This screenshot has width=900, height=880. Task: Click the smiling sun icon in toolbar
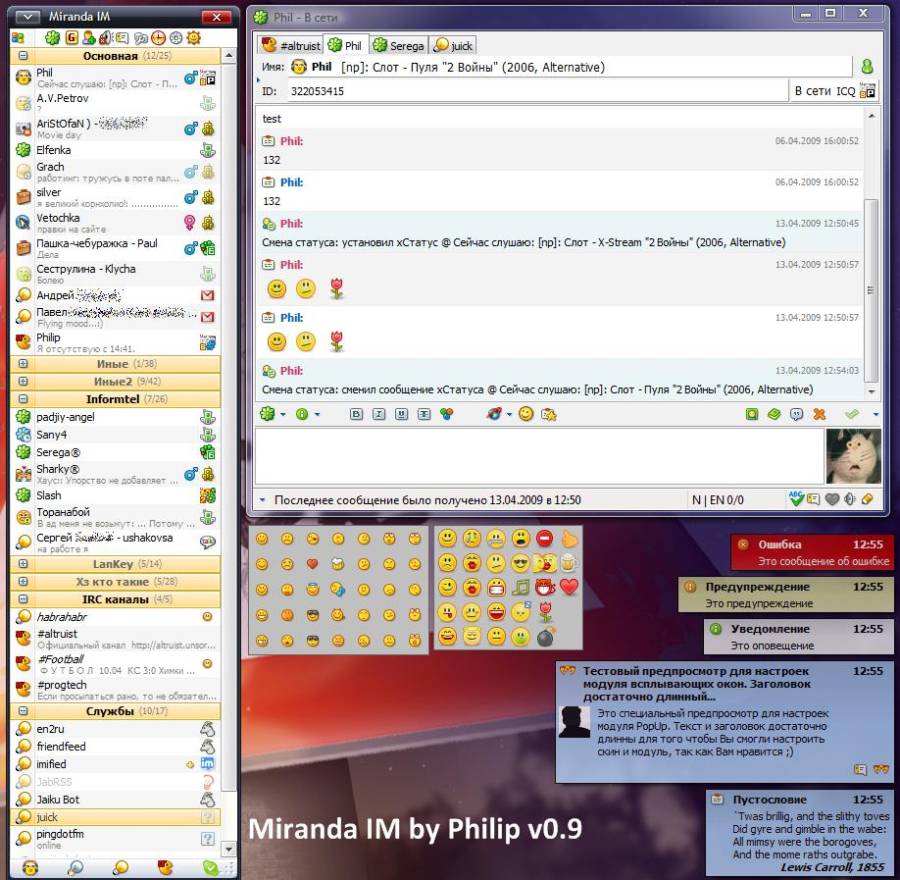(x=194, y=38)
